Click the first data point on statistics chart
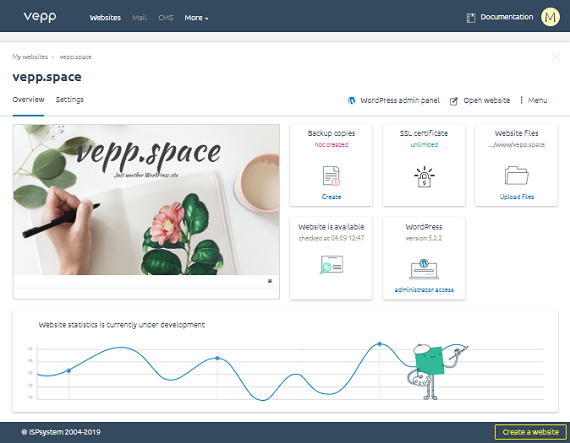 (69, 370)
